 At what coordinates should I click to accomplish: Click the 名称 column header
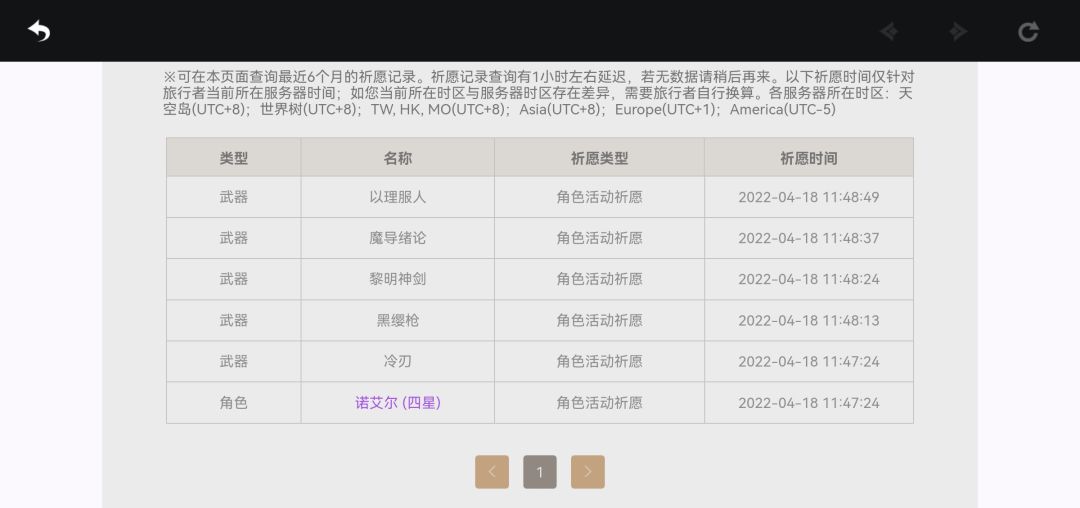[397, 158]
